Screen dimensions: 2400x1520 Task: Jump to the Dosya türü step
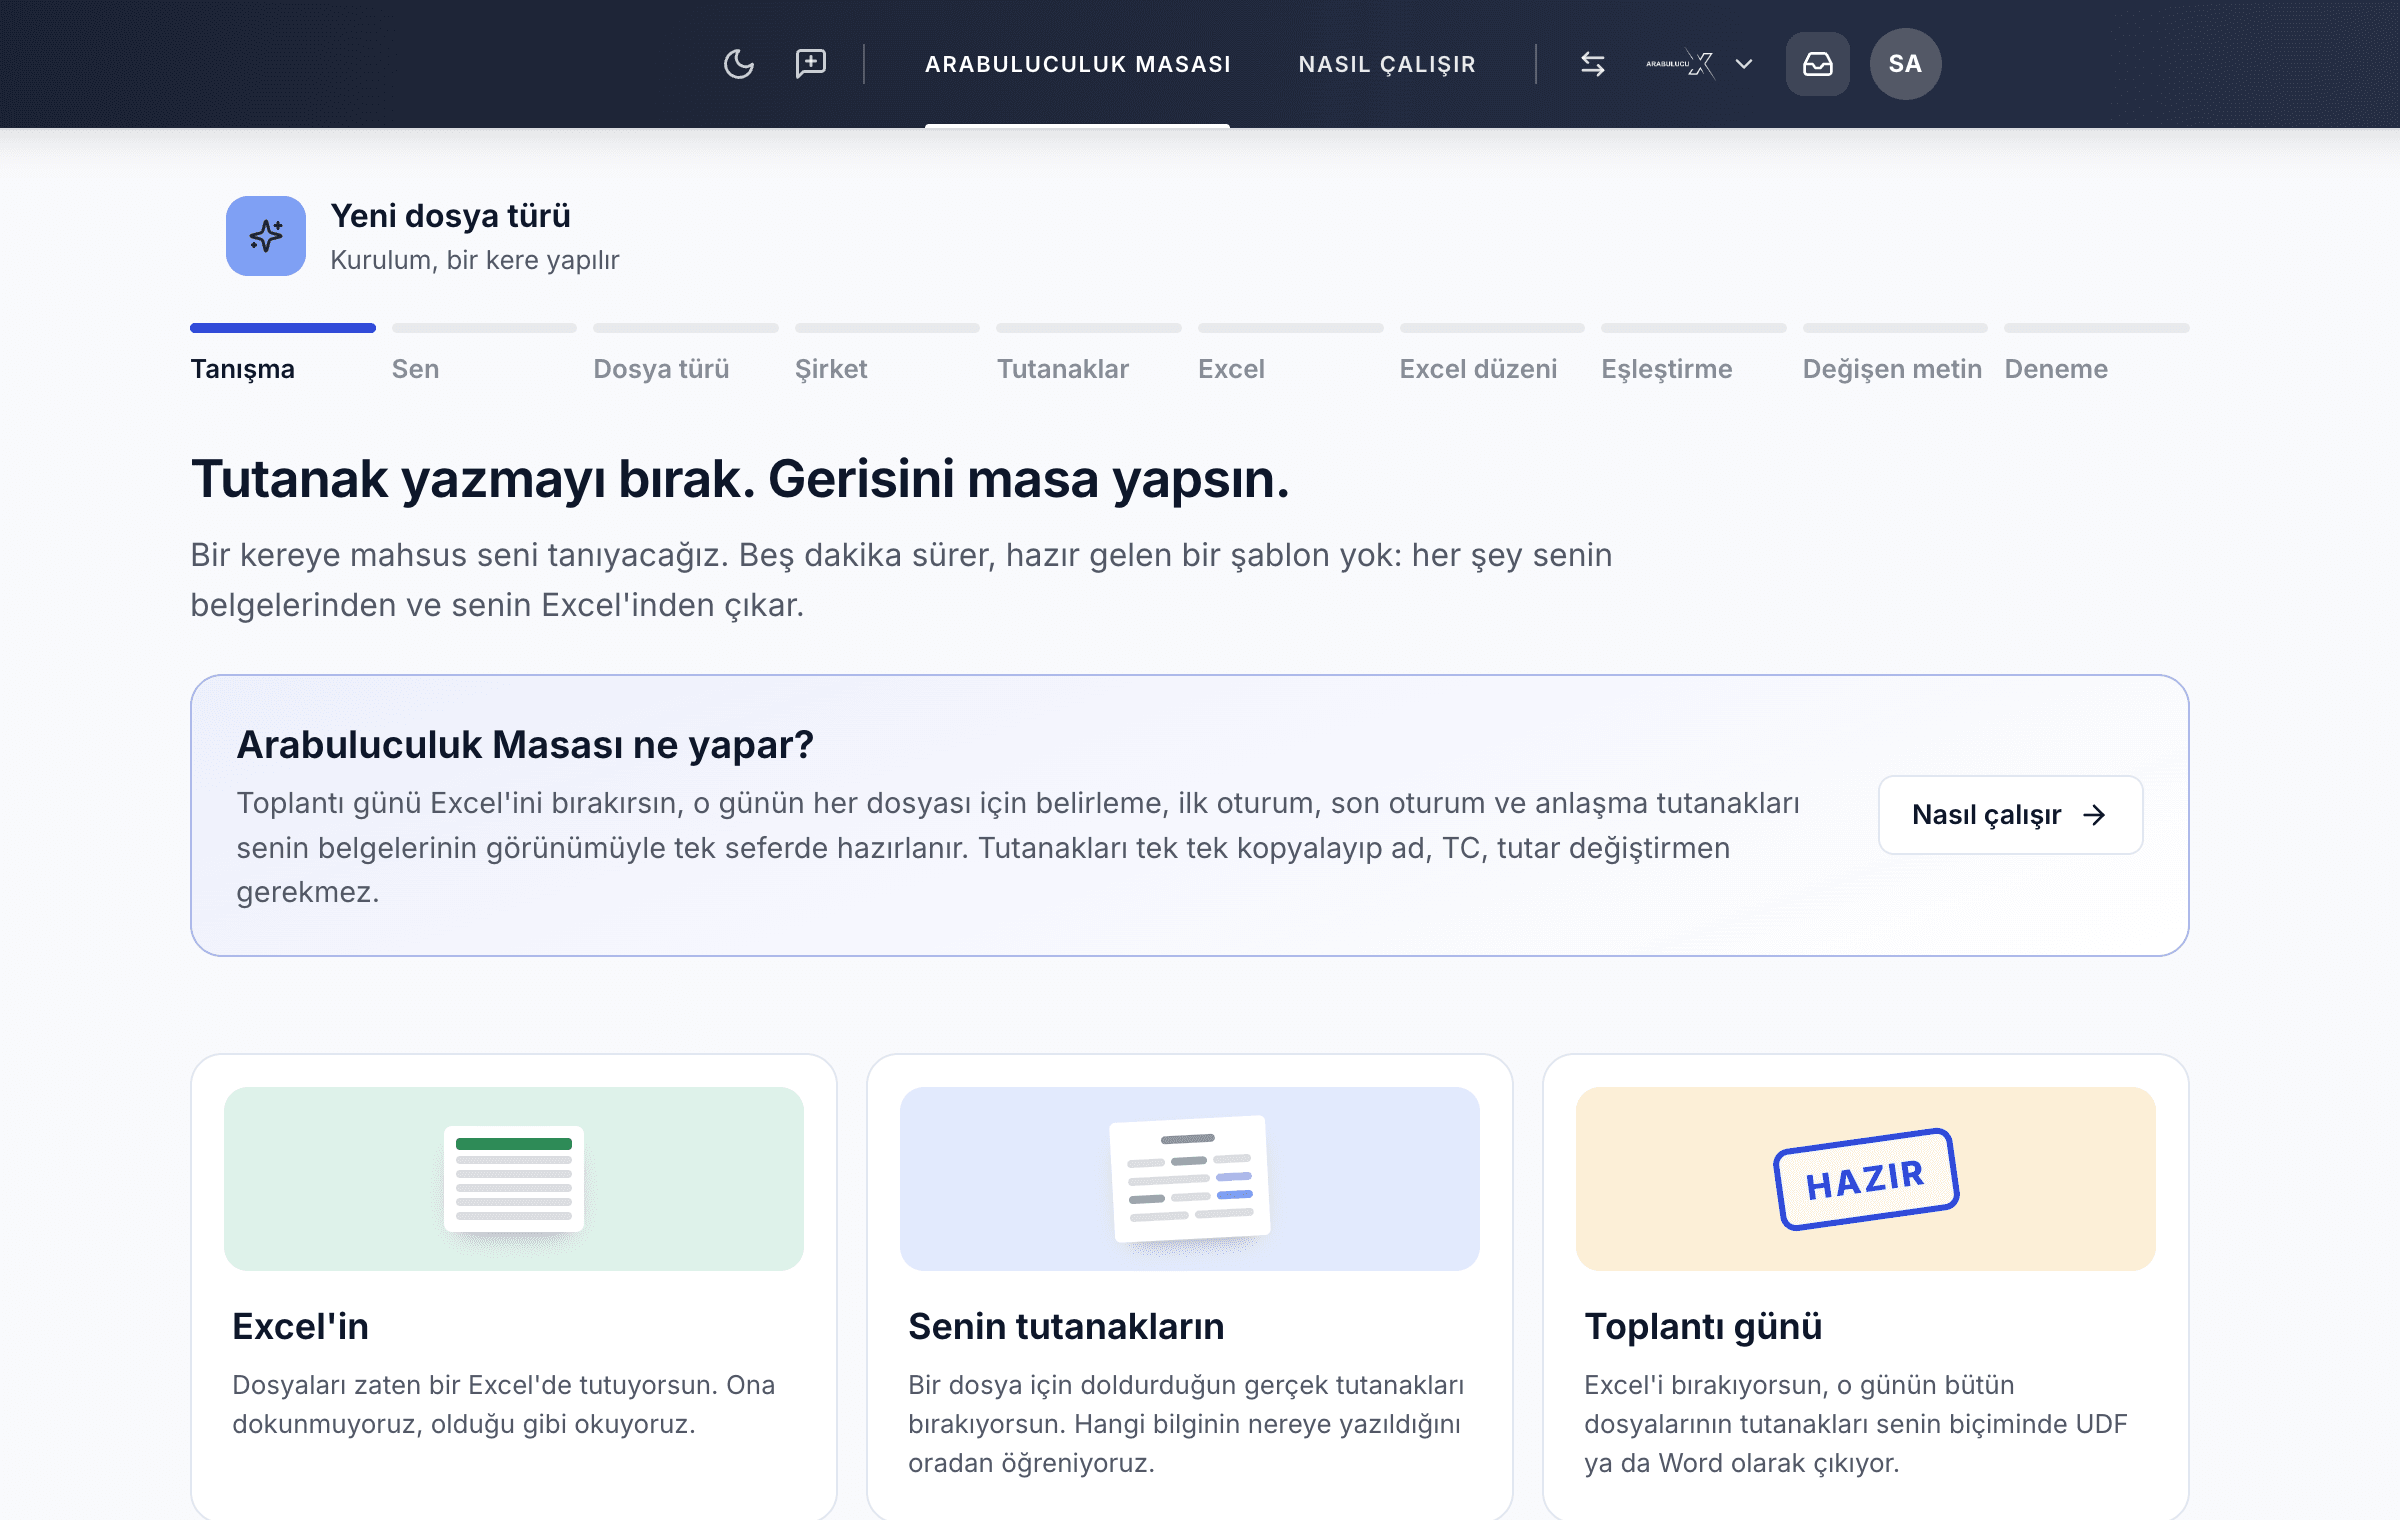[661, 369]
